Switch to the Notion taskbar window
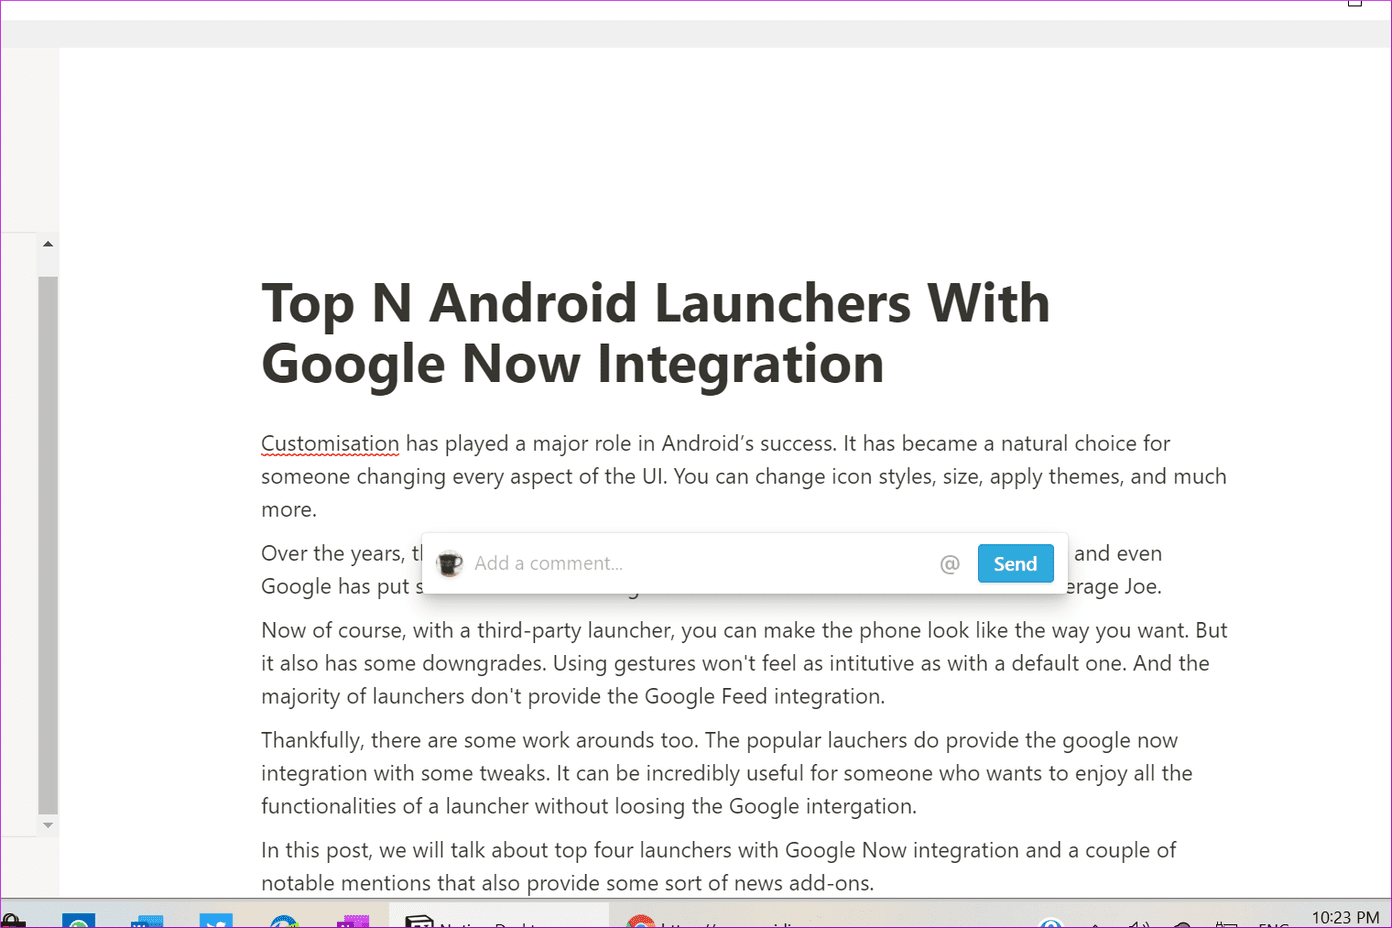Image resolution: width=1392 pixels, height=928 pixels. pyautogui.click(x=498, y=919)
